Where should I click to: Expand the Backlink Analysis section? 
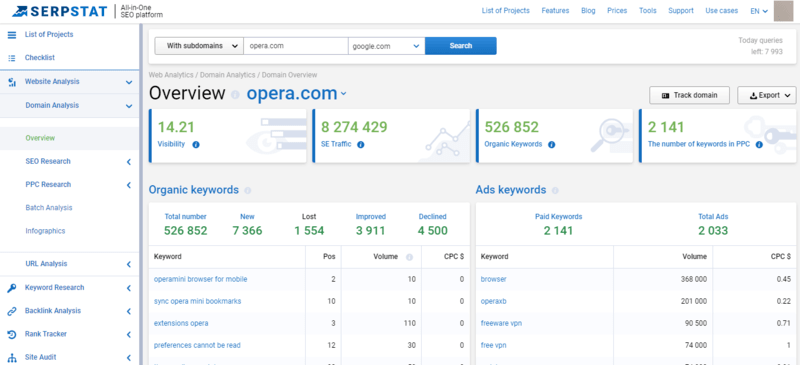point(129,311)
